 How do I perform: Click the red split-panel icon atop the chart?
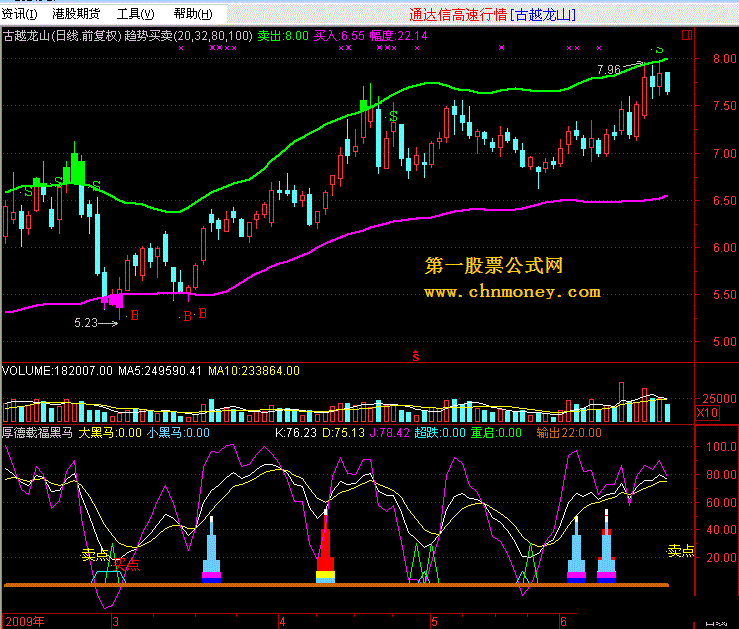(687, 35)
